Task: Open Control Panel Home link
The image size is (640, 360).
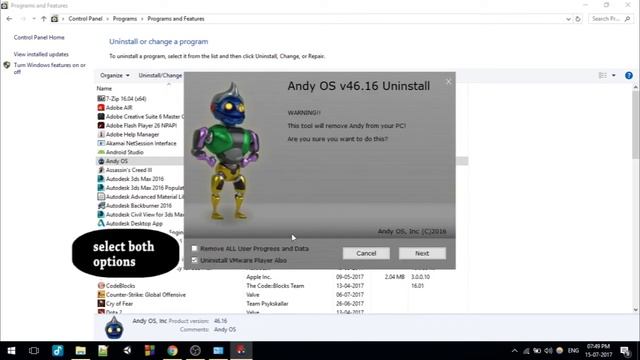Action: click(x=39, y=37)
